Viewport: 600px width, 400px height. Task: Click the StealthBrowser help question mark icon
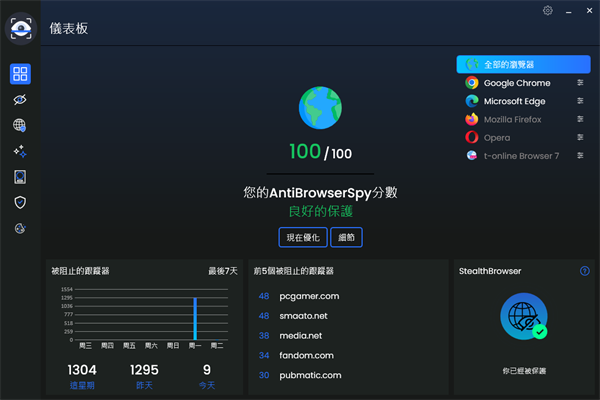585,271
